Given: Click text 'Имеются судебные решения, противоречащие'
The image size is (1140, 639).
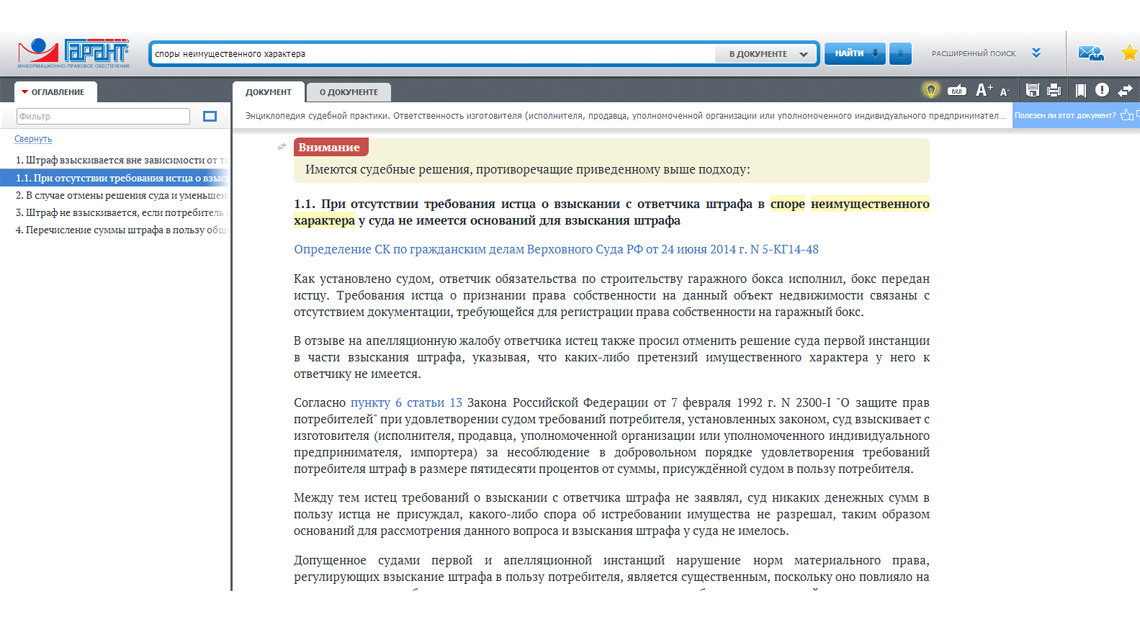Looking at the screenshot, I should coord(528,169).
